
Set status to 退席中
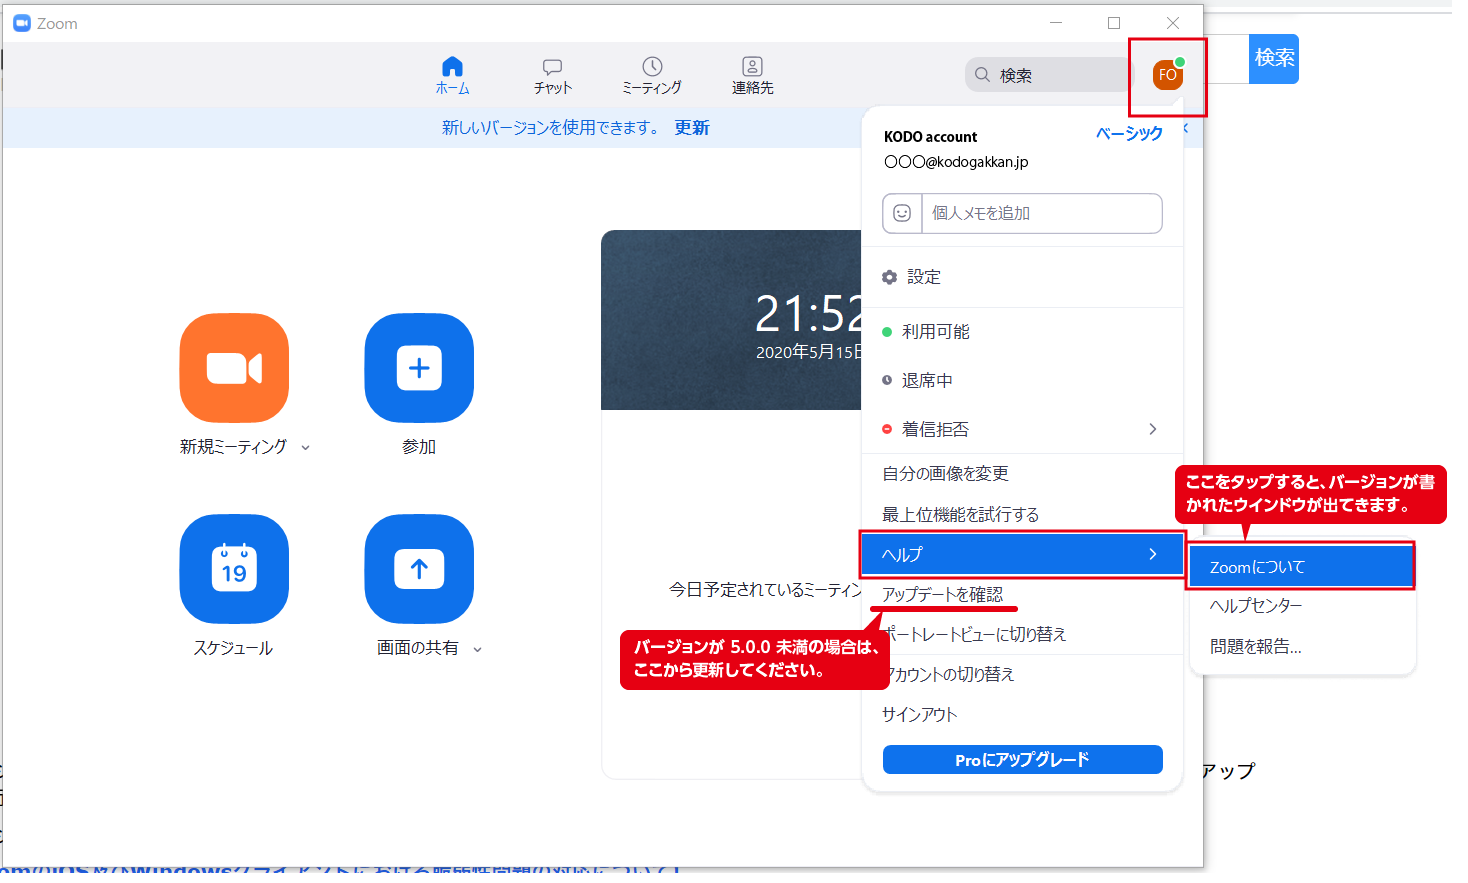click(x=1022, y=380)
